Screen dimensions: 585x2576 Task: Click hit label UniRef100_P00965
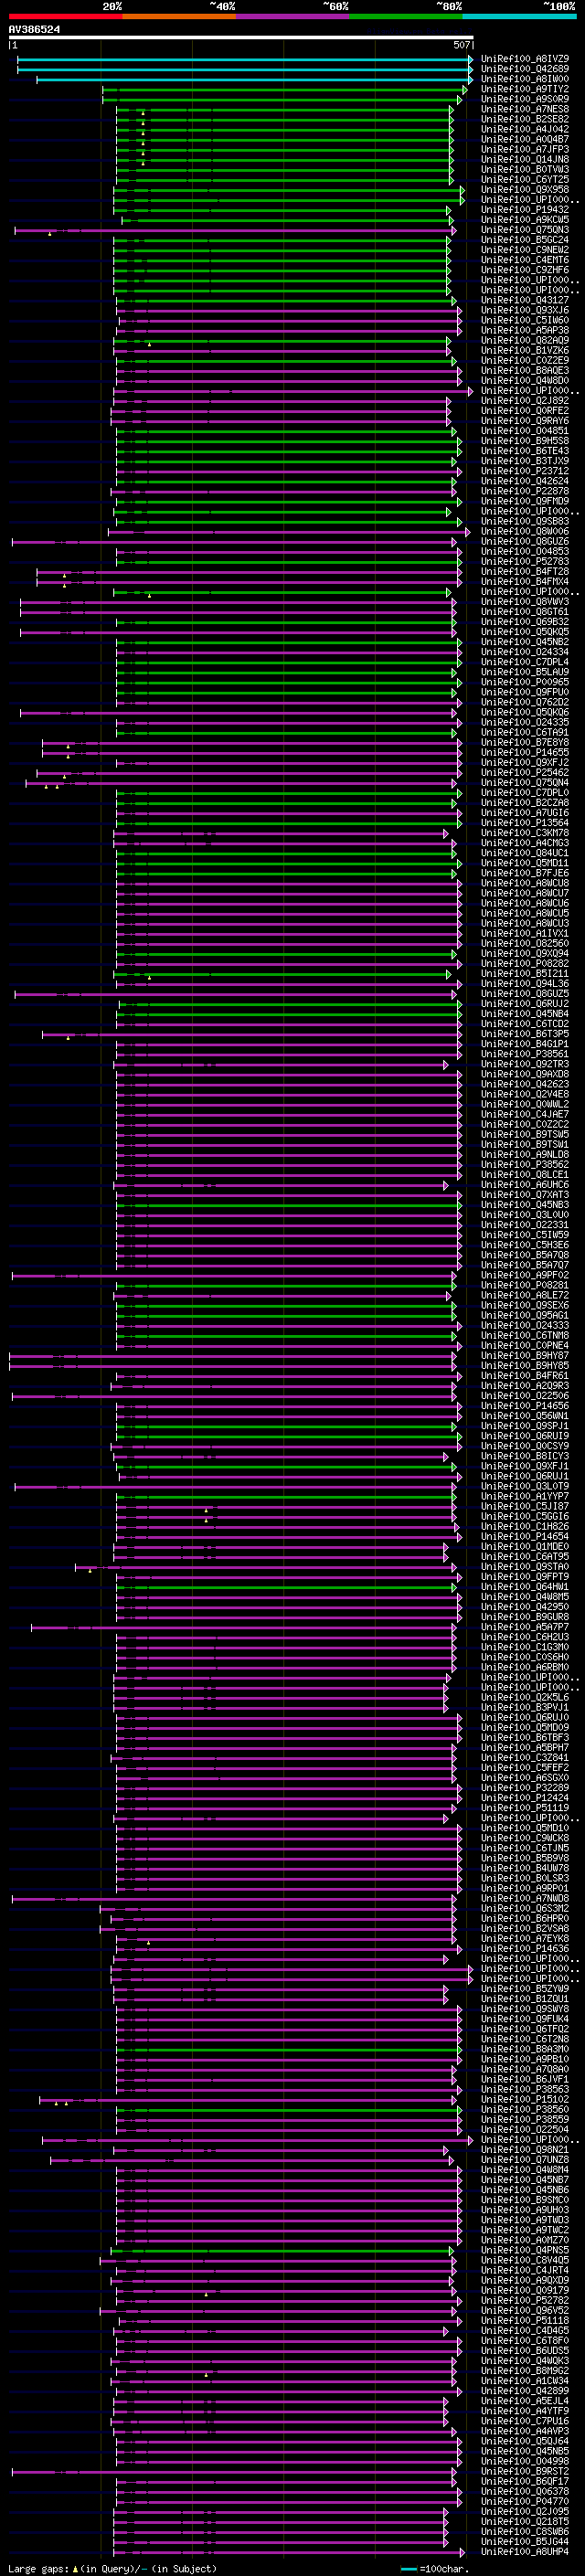(x=525, y=682)
